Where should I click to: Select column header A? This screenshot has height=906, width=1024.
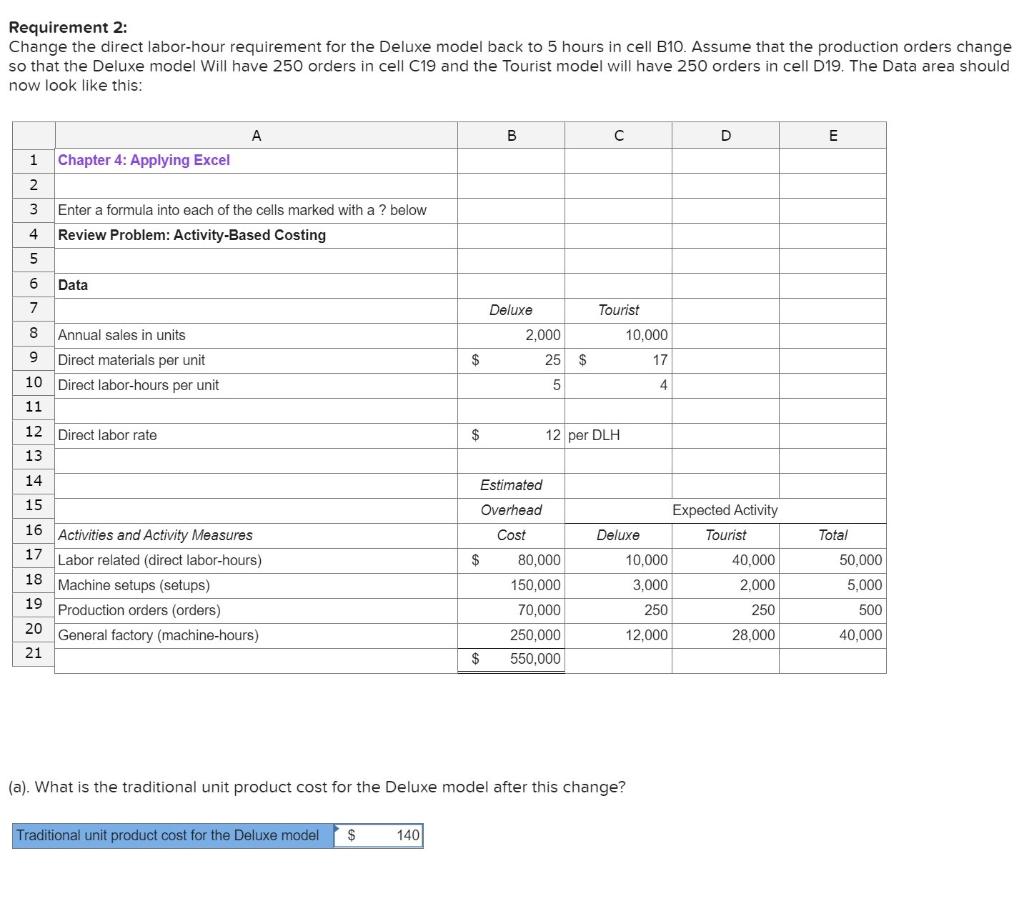[255, 134]
